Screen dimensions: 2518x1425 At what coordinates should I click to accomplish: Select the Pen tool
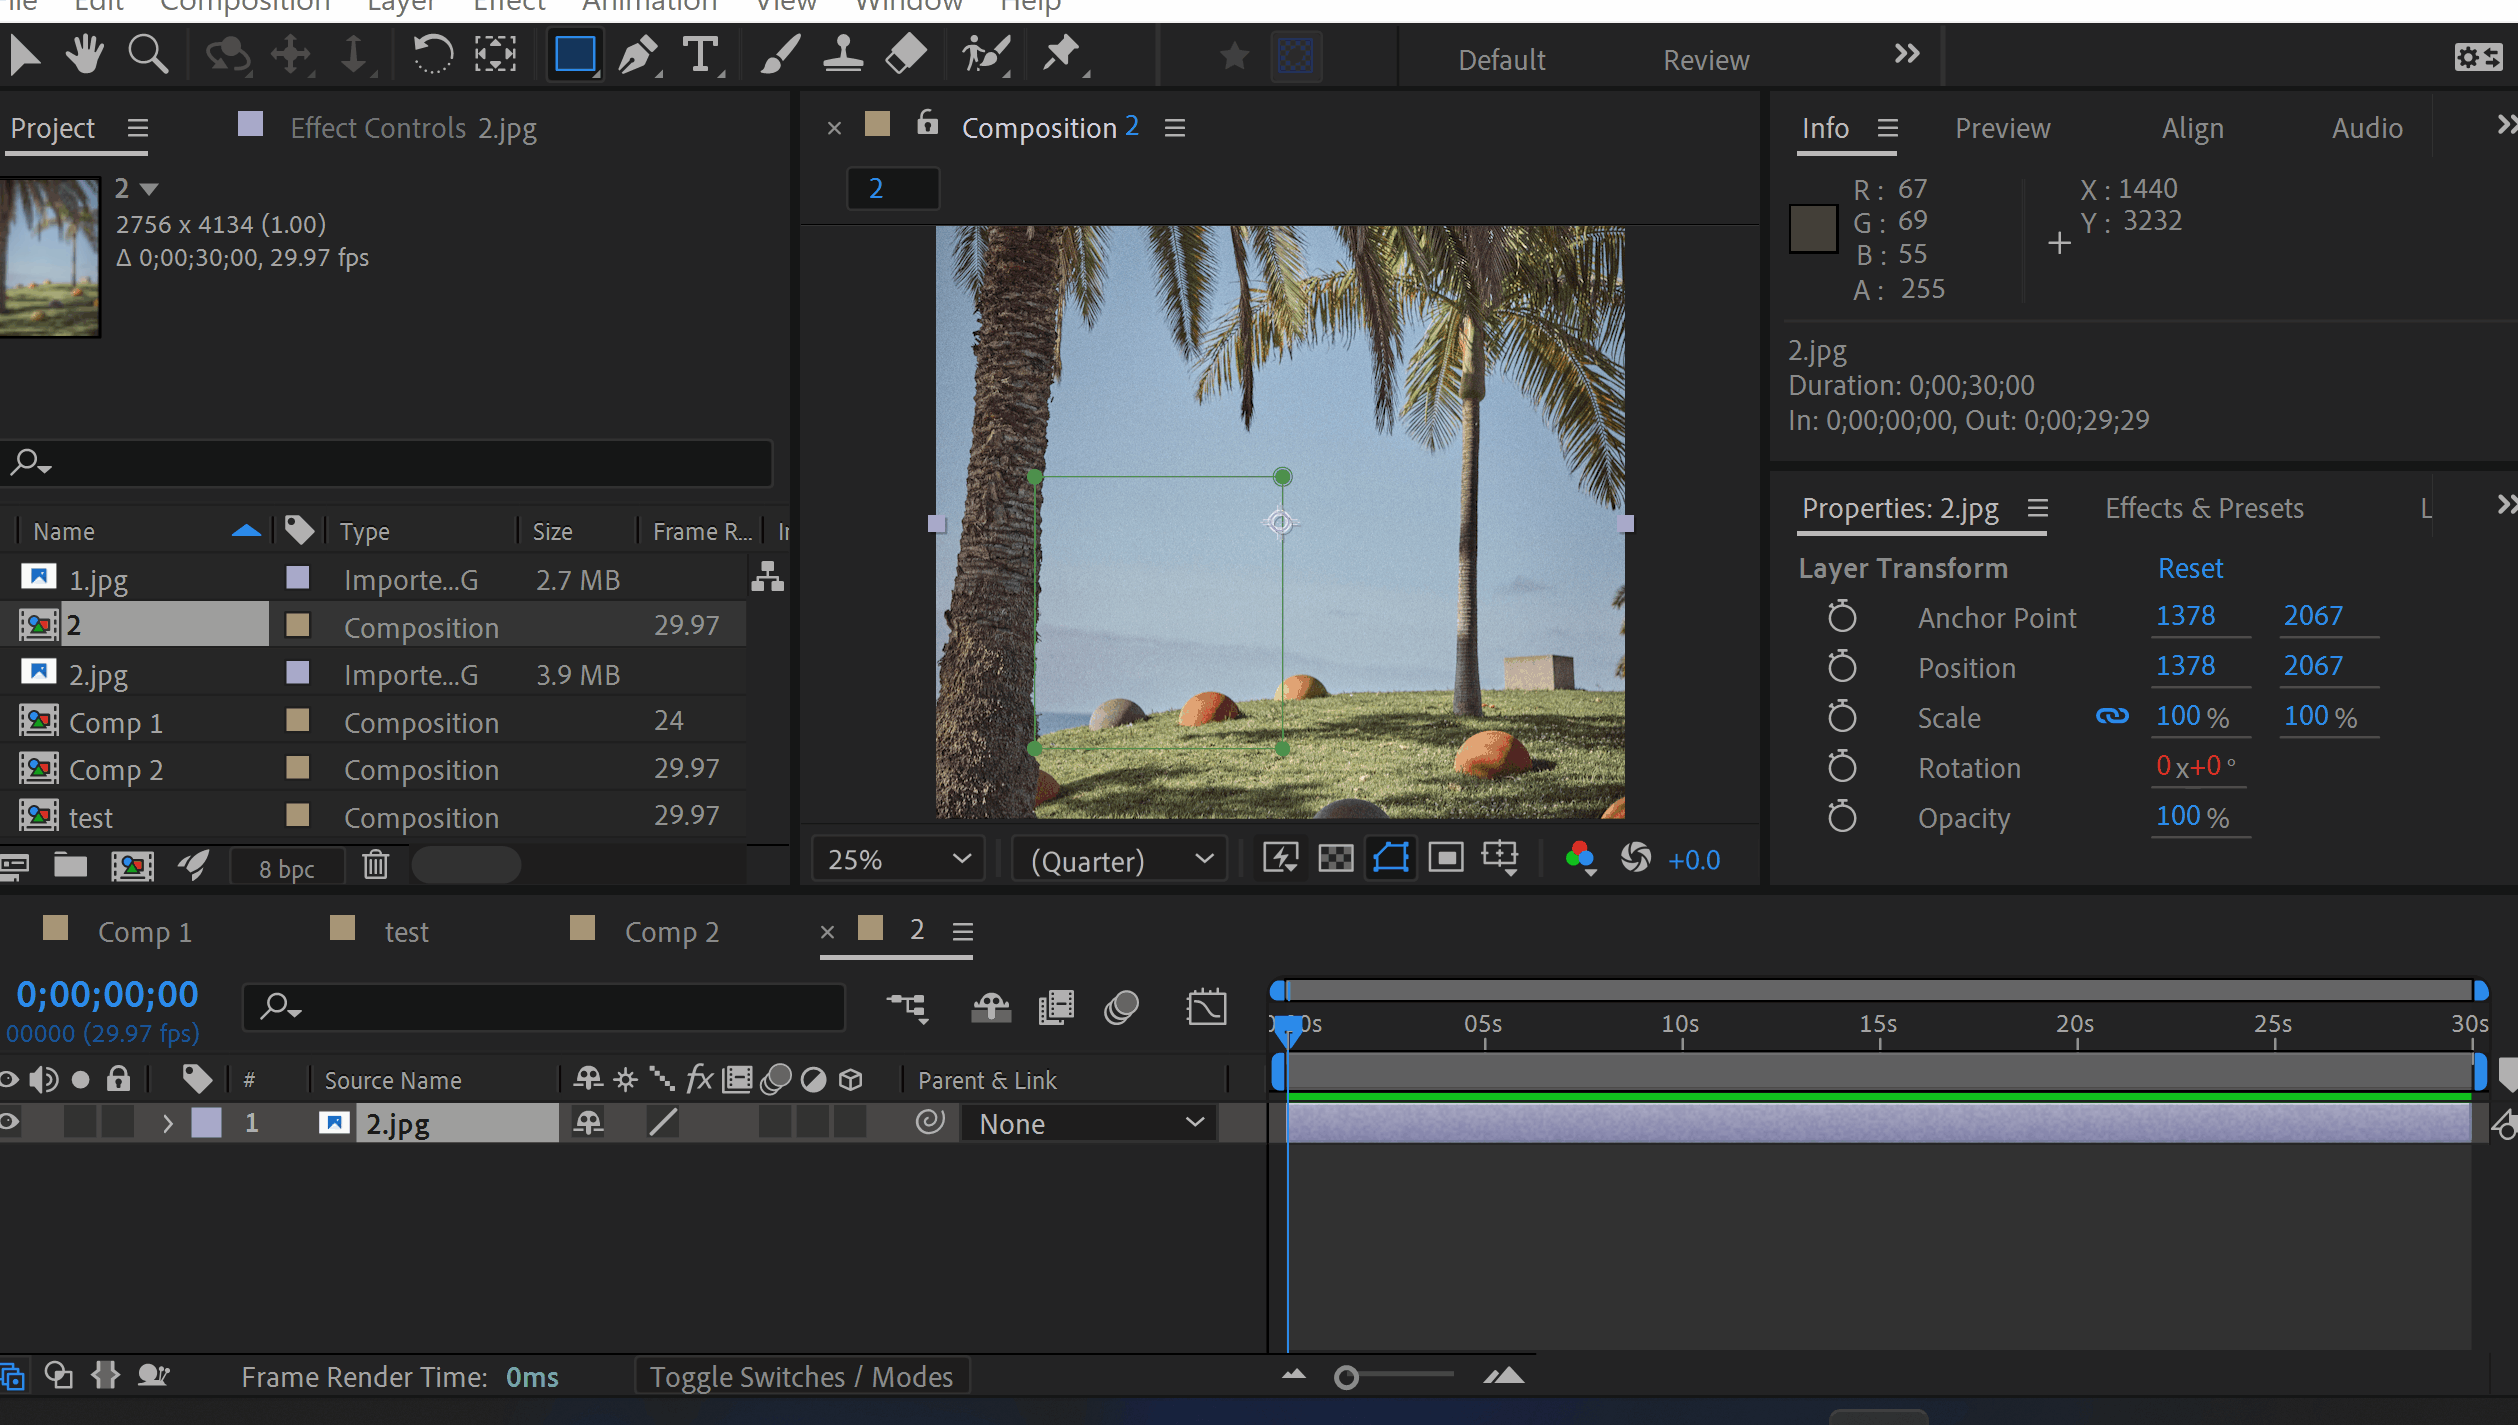coord(637,55)
